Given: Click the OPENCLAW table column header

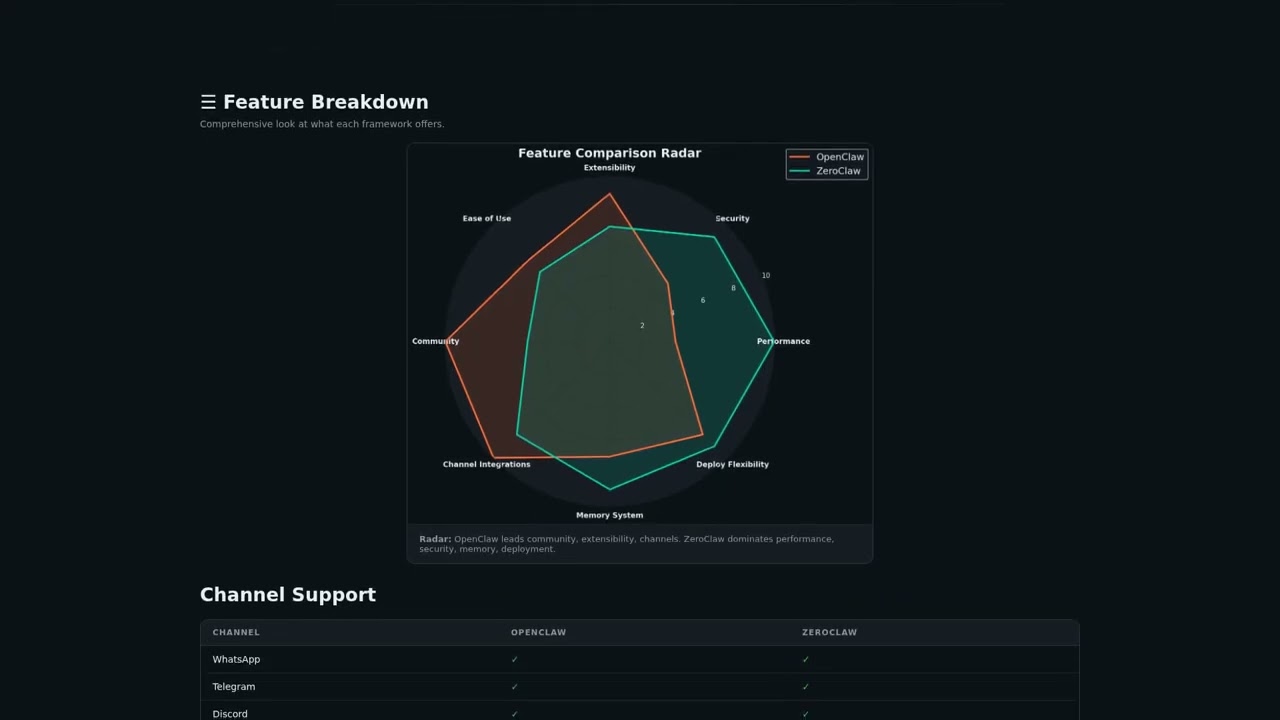Looking at the screenshot, I should 538,632.
